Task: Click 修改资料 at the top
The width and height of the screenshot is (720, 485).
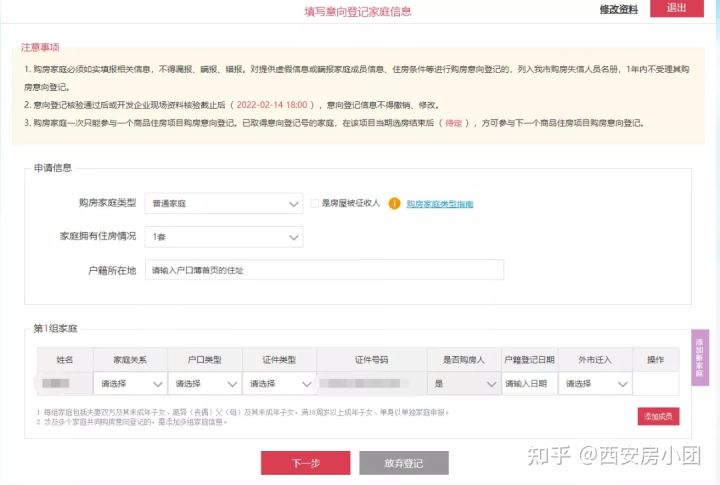Action: (x=619, y=9)
